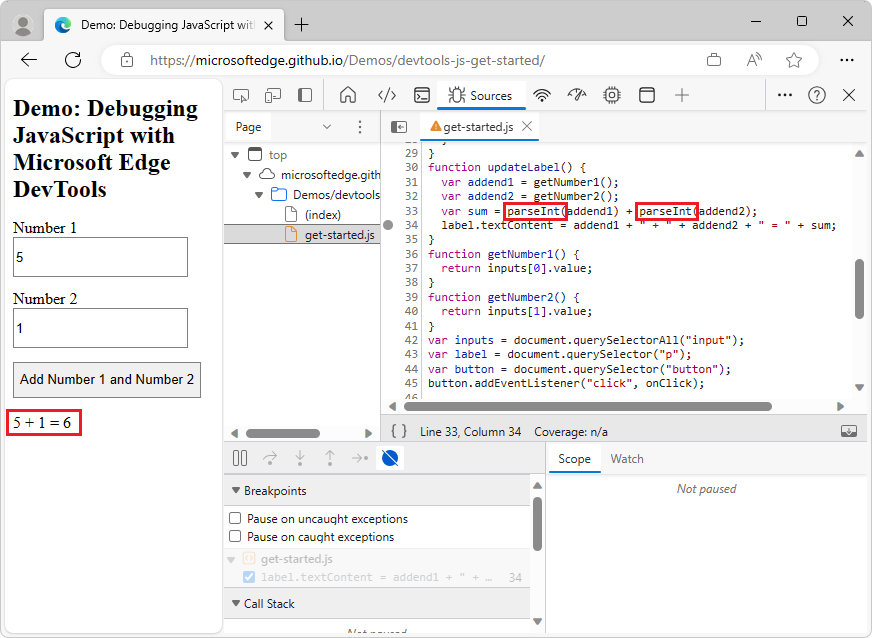The image size is (872, 638).
Task: Toggle the Deactivate breakpoints icon
Action: pyautogui.click(x=391, y=458)
